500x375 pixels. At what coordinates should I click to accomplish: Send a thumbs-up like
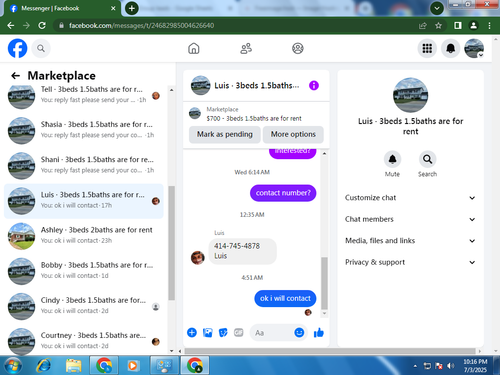(x=319, y=333)
